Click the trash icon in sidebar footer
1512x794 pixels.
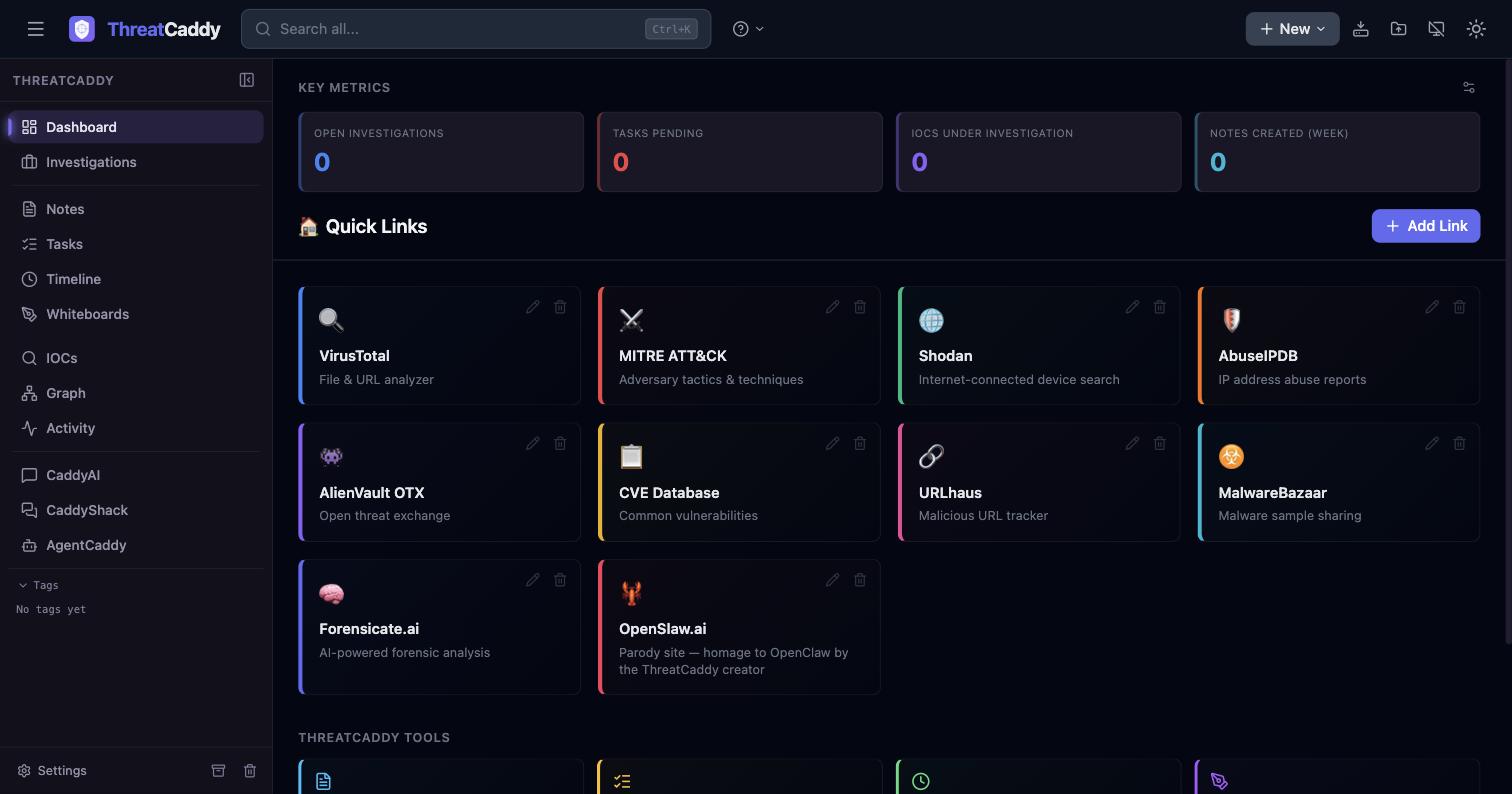250,770
